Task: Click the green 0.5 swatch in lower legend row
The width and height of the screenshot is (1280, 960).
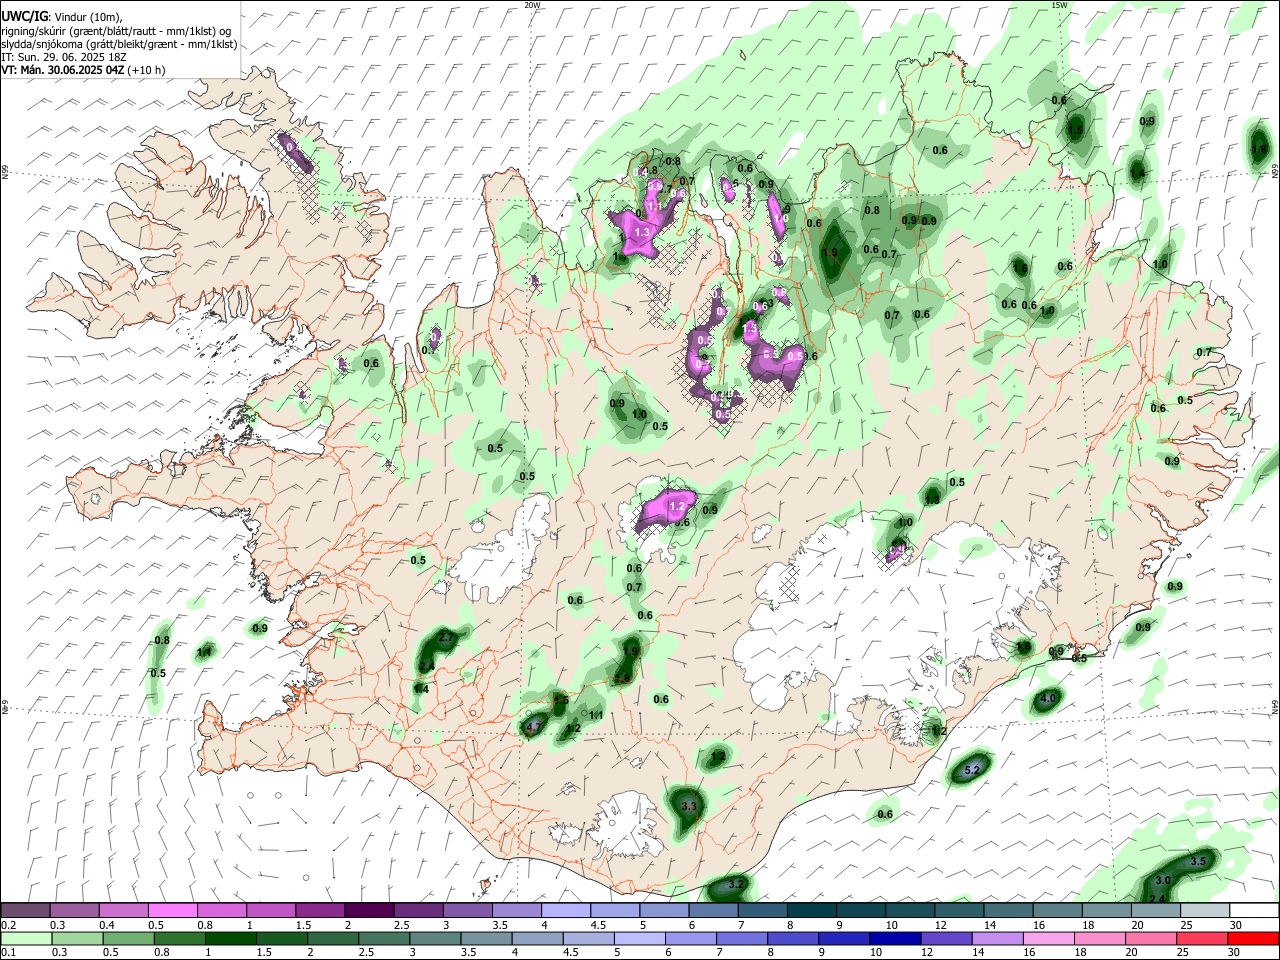Action: 128,938
